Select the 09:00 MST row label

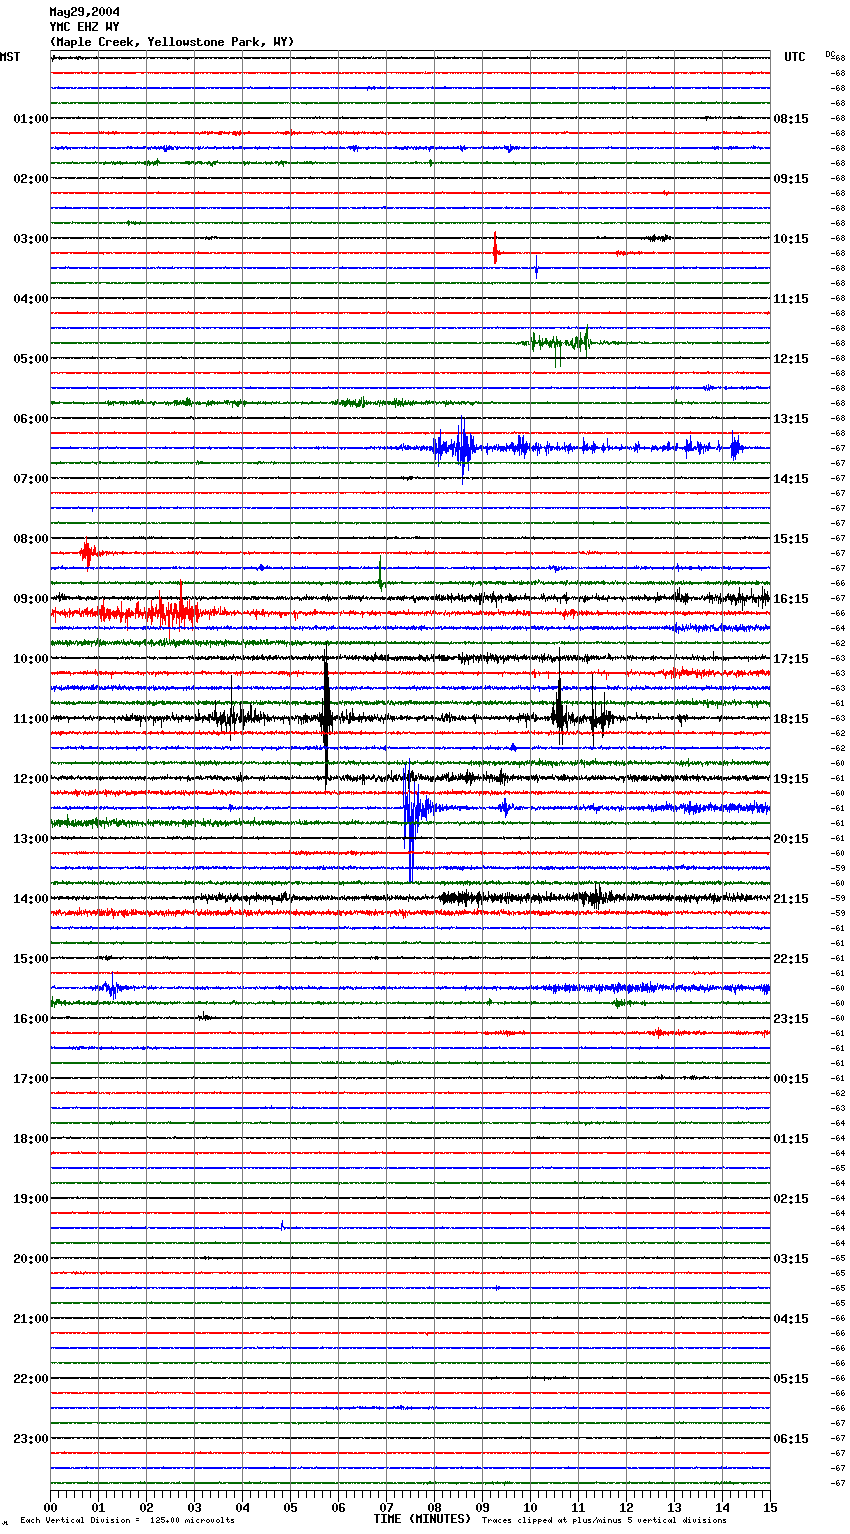click(x=31, y=599)
